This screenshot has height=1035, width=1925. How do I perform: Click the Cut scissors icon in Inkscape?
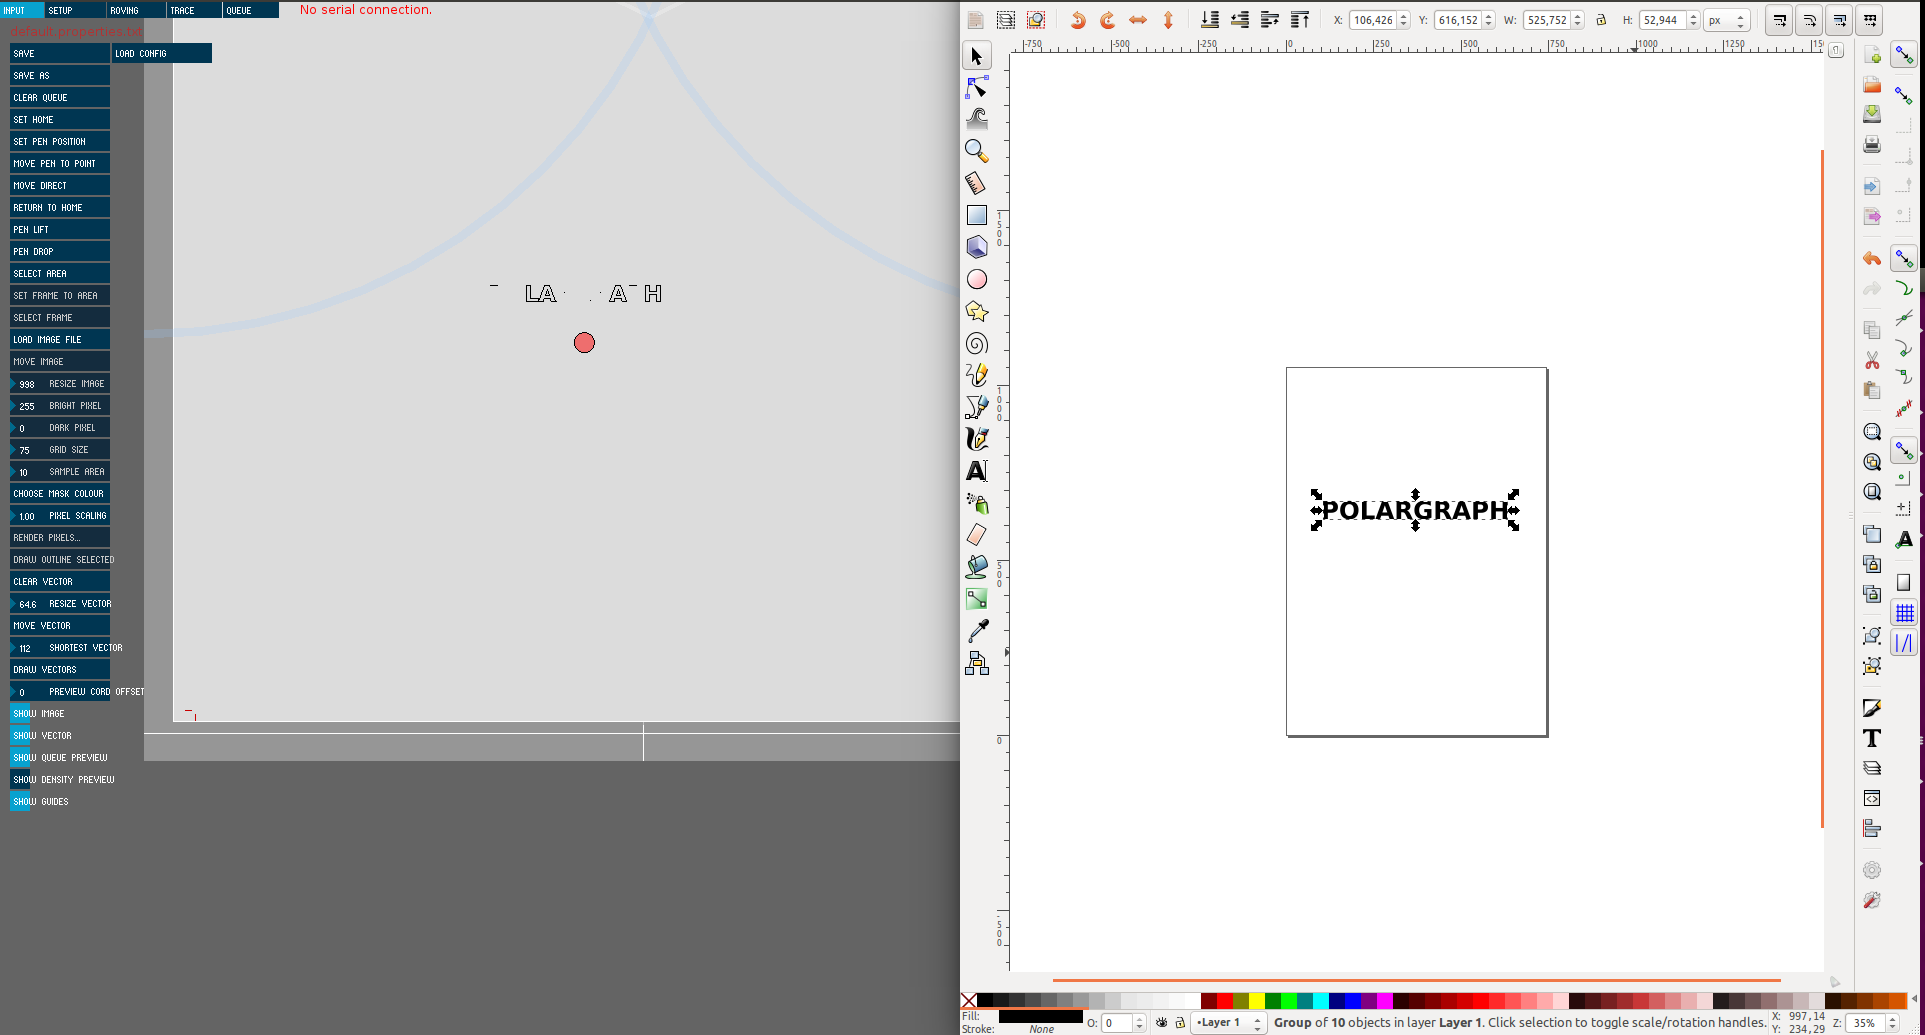coord(1872,360)
